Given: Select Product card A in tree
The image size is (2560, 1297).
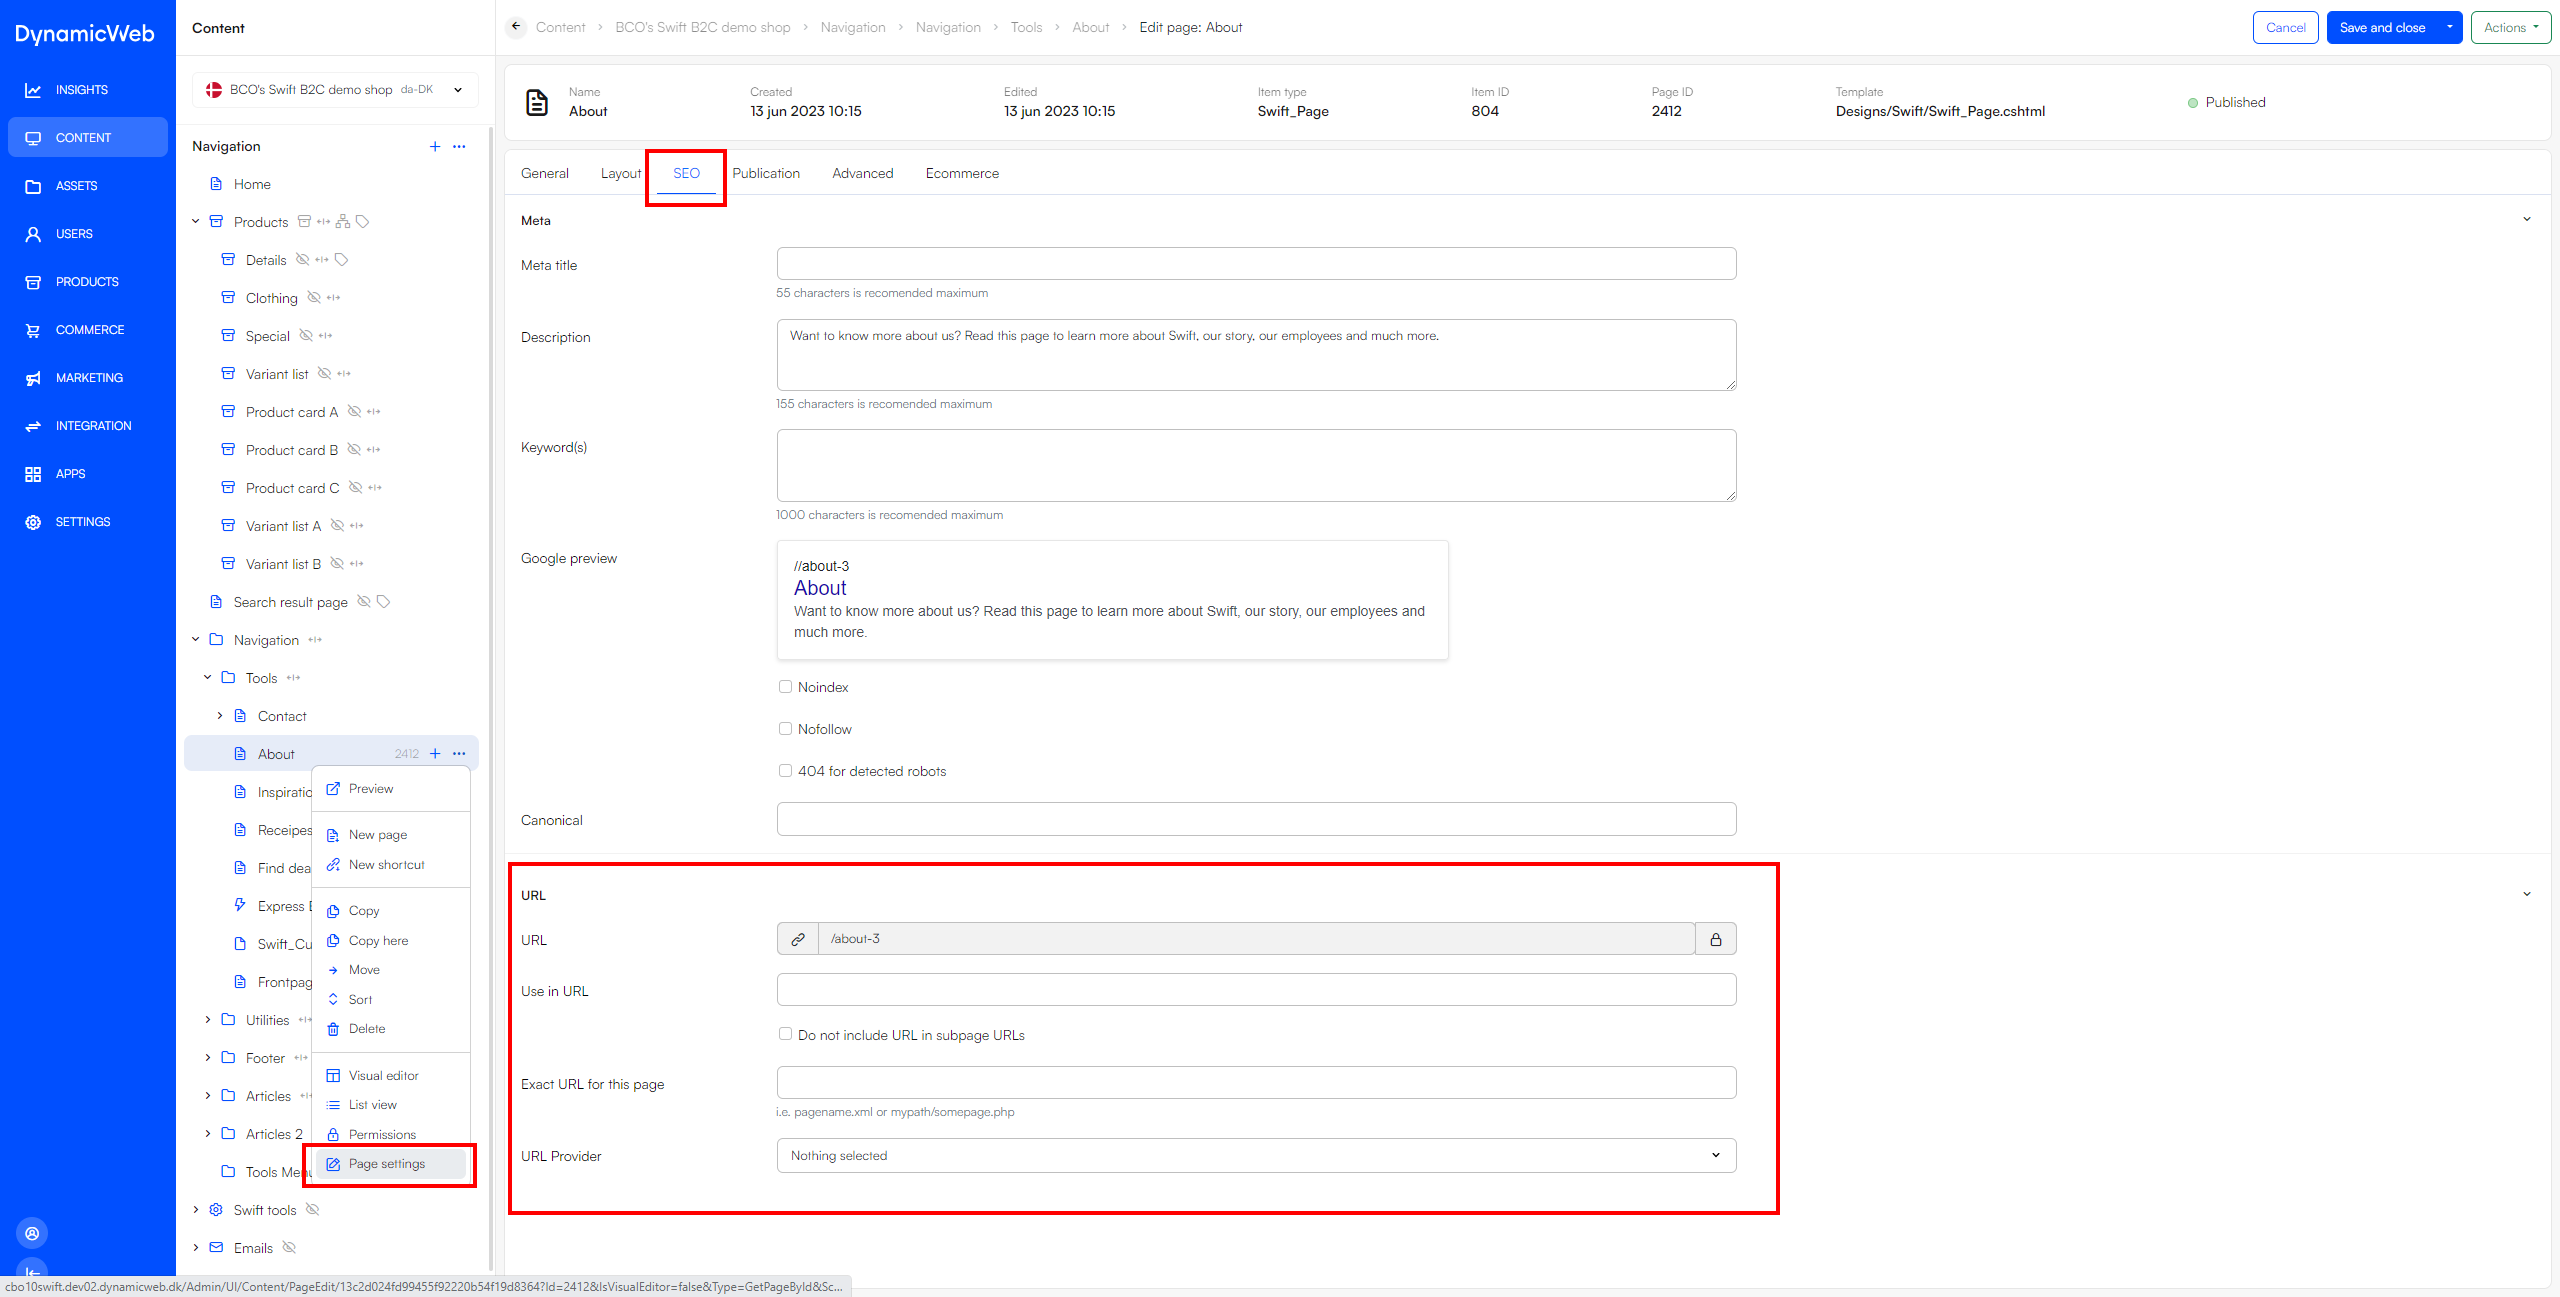Looking at the screenshot, I should tap(292, 412).
